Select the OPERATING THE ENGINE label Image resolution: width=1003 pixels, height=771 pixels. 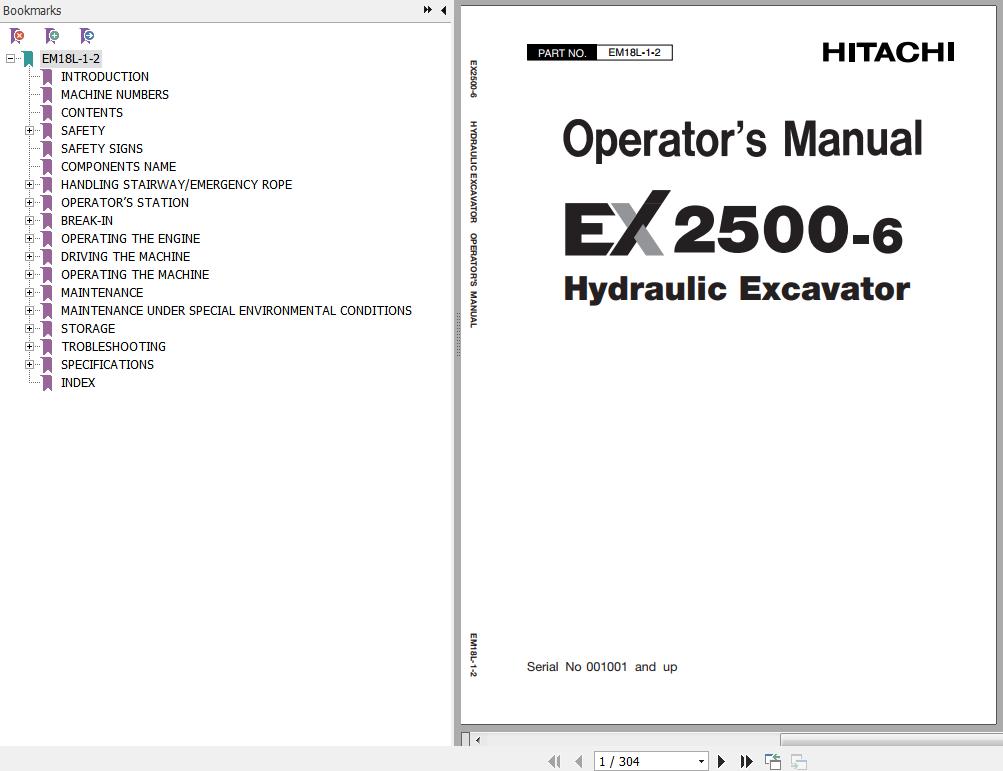(130, 238)
